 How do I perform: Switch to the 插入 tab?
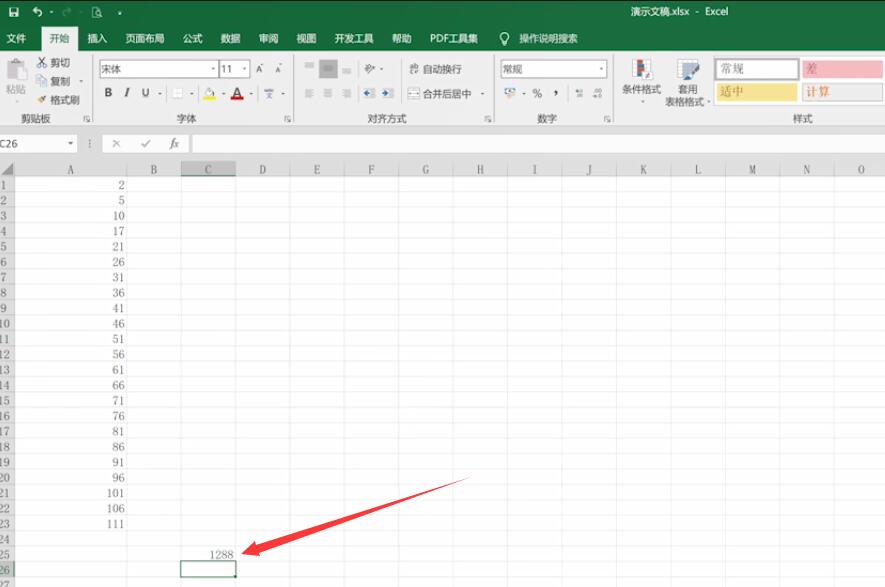(97, 38)
